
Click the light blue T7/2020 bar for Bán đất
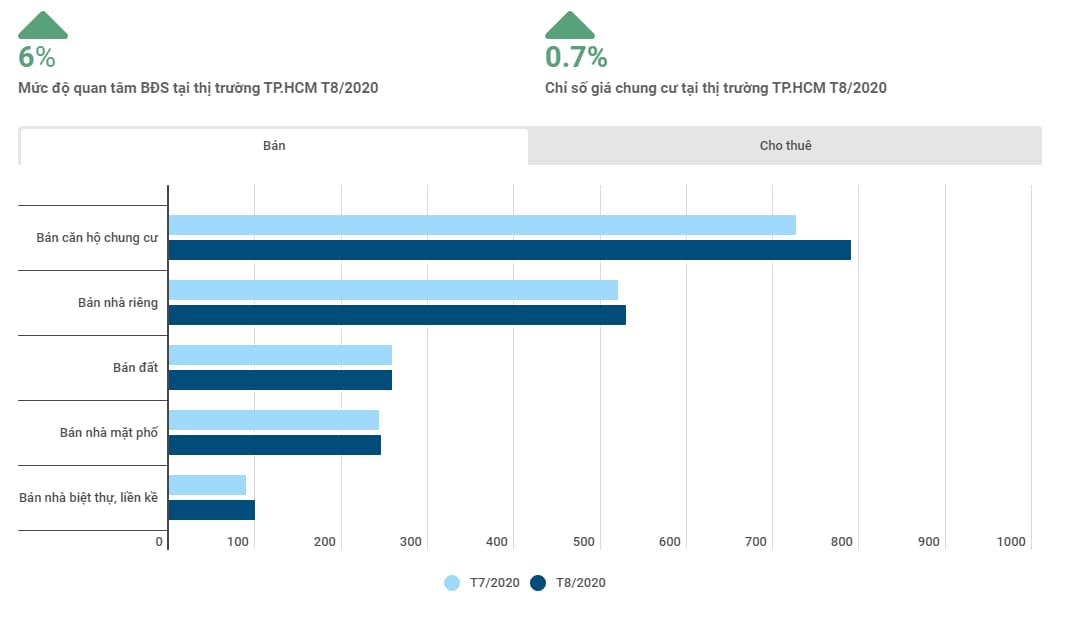(280, 355)
